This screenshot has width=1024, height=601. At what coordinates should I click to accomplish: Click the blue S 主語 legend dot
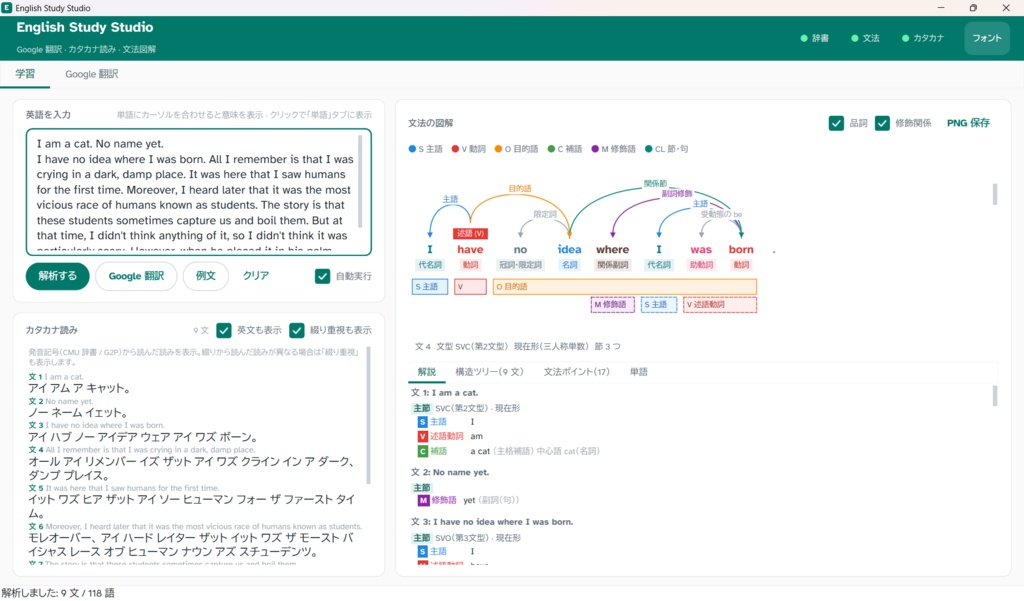pyautogui.click(x=412, y=149)
